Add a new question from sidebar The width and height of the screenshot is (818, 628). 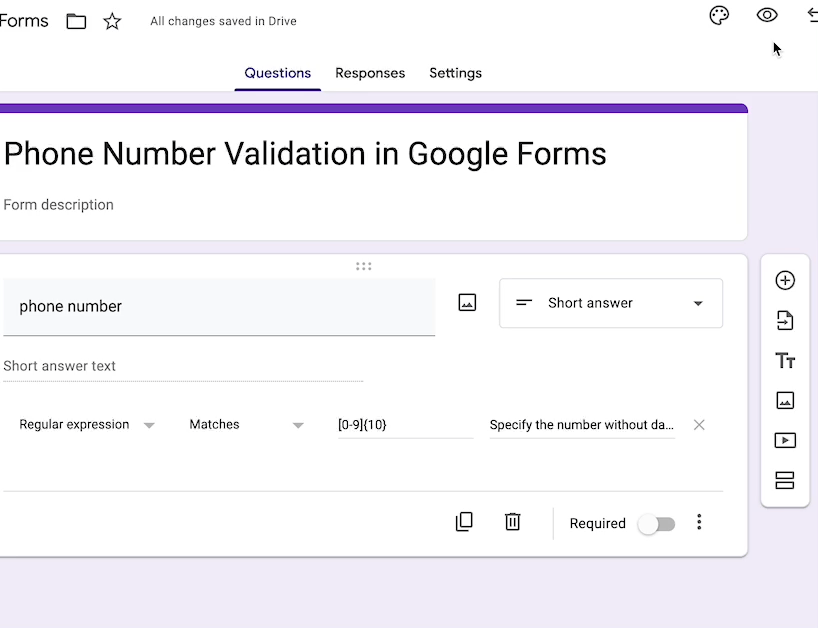(x=785, y=281)
